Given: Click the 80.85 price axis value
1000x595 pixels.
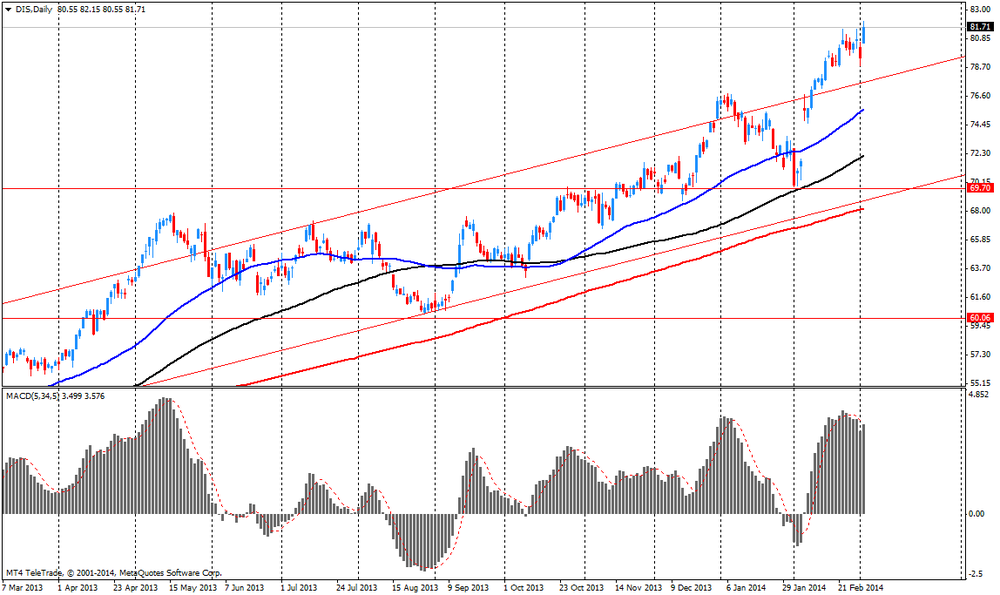Looking at the screenshot, I should [x=980, y=38].
